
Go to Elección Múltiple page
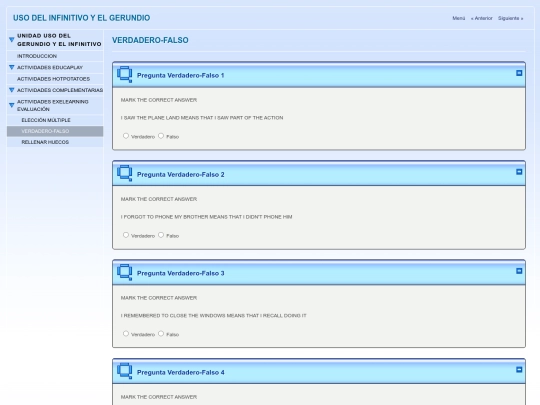click(46, 120)
